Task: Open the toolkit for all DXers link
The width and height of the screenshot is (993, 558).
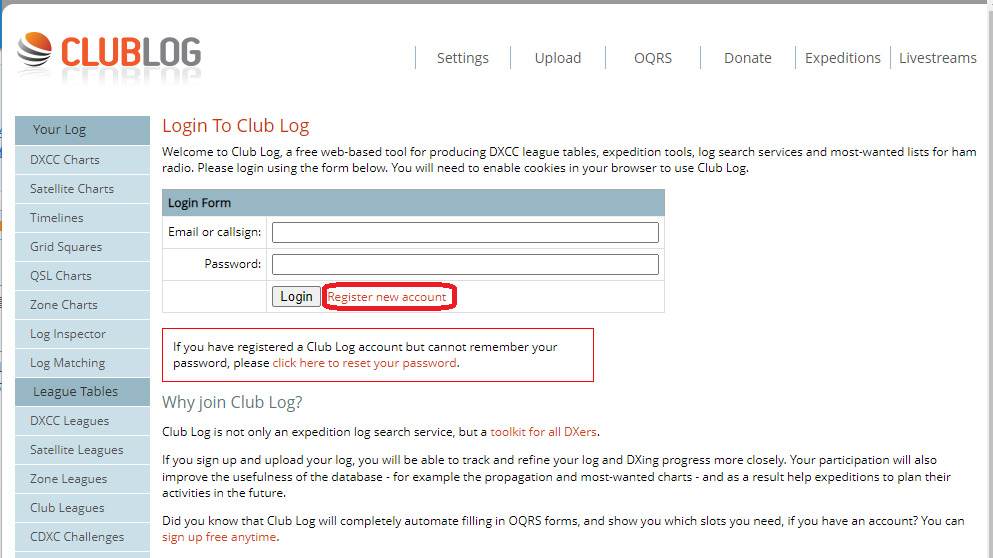Action: coord(543,432)
